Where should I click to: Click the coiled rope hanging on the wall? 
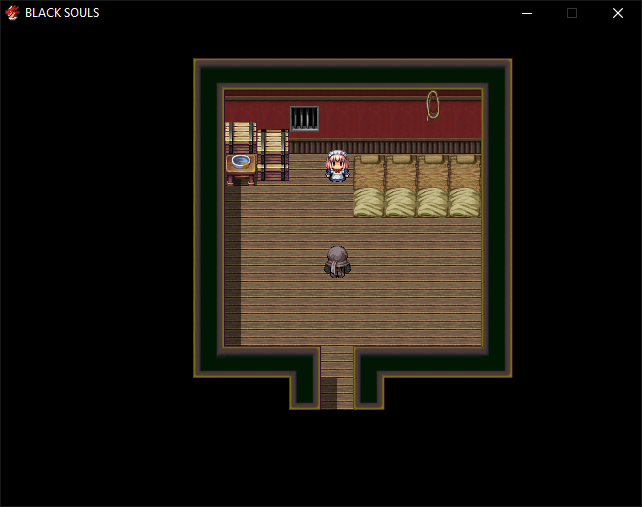tap(433, 105)
